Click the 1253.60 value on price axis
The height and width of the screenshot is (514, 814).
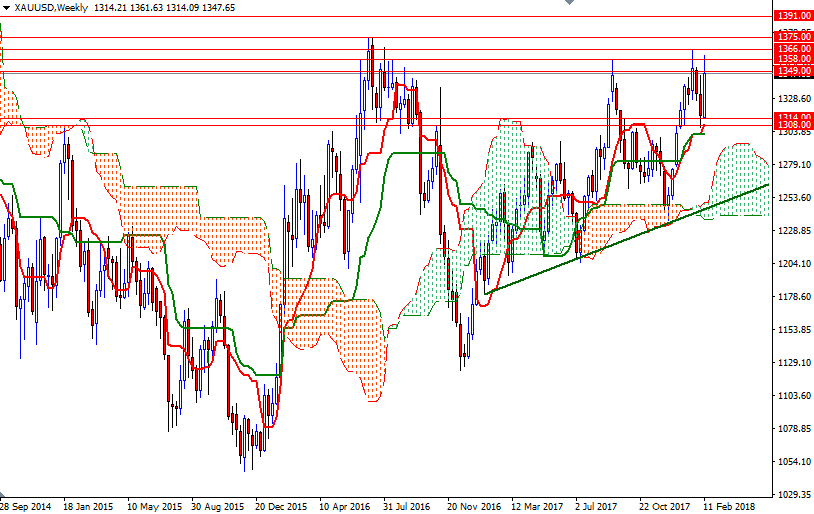(792, 198)
